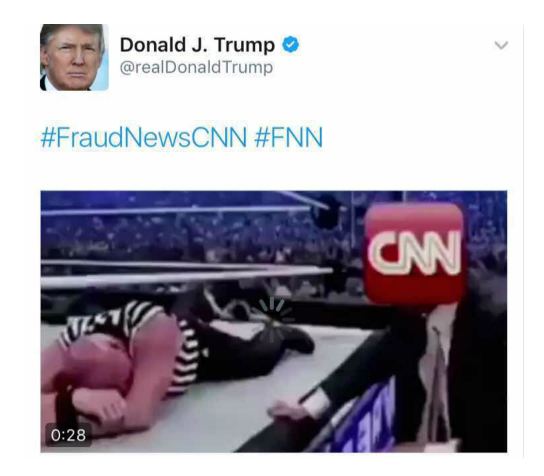544x476 pixels.
Task: Open the #FraudNewsCNN hashtag
Action: (144, 137)
